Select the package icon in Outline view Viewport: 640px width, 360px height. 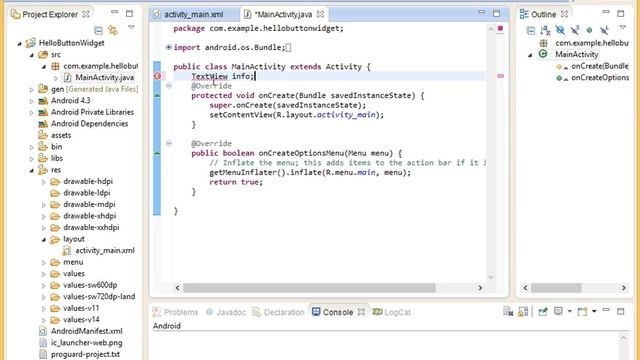(x=543, y=42)
